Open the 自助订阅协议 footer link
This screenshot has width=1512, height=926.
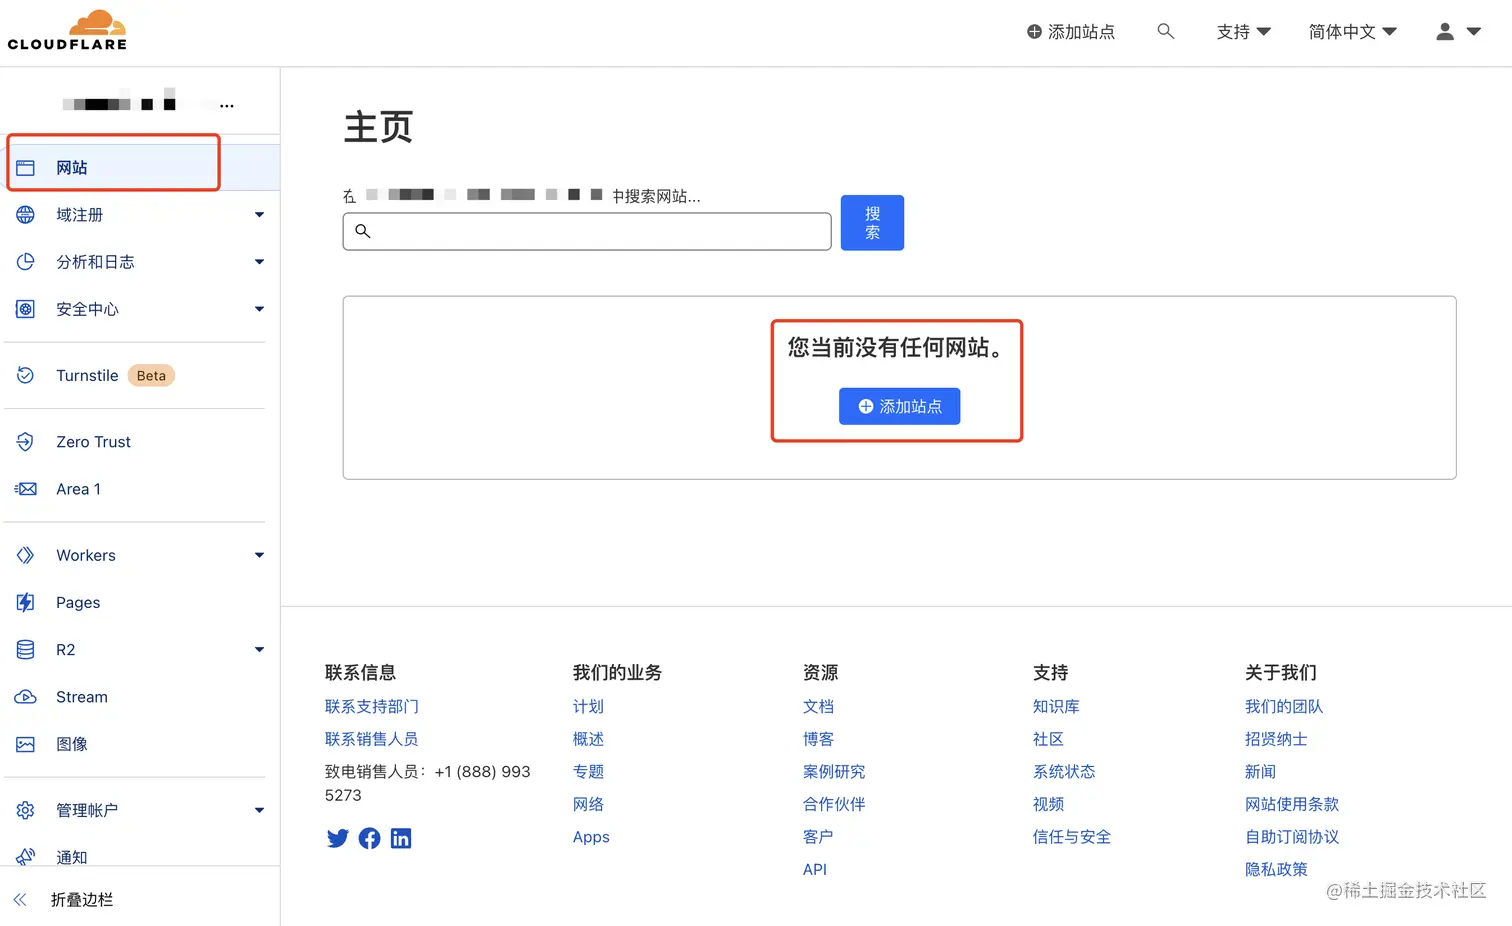1292,837
